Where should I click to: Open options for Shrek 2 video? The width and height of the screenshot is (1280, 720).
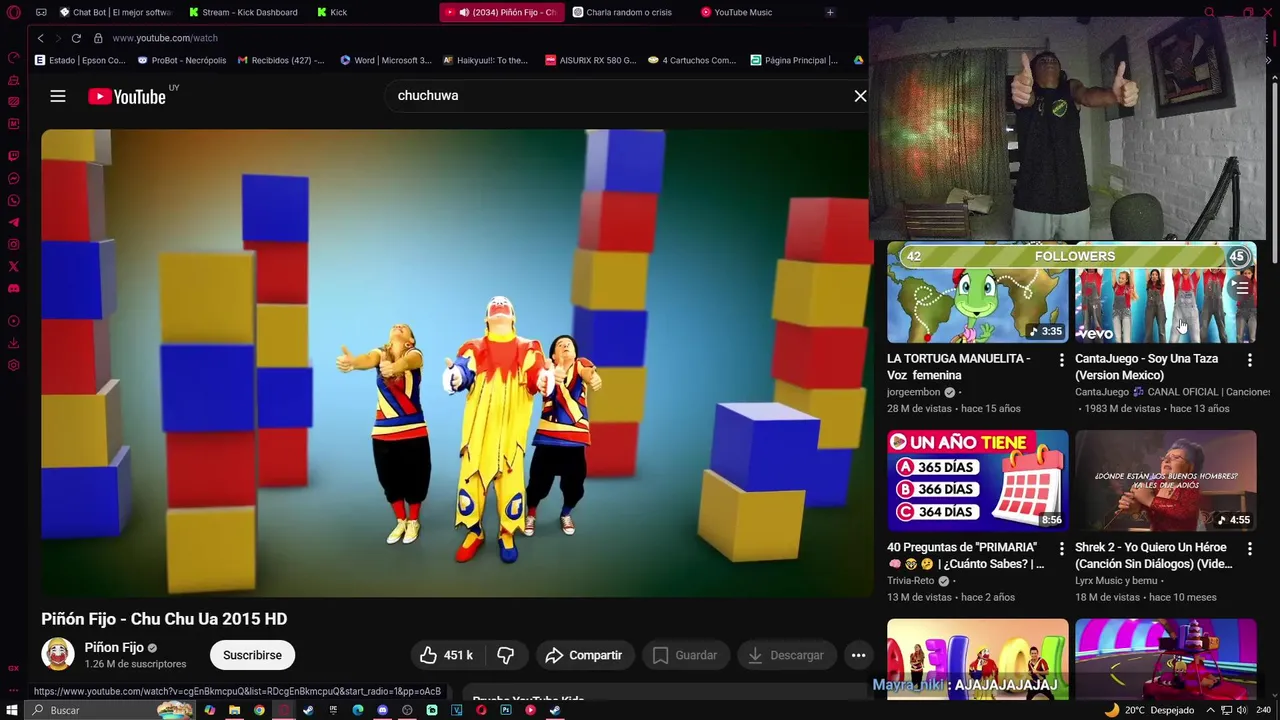pos(1249,549)
